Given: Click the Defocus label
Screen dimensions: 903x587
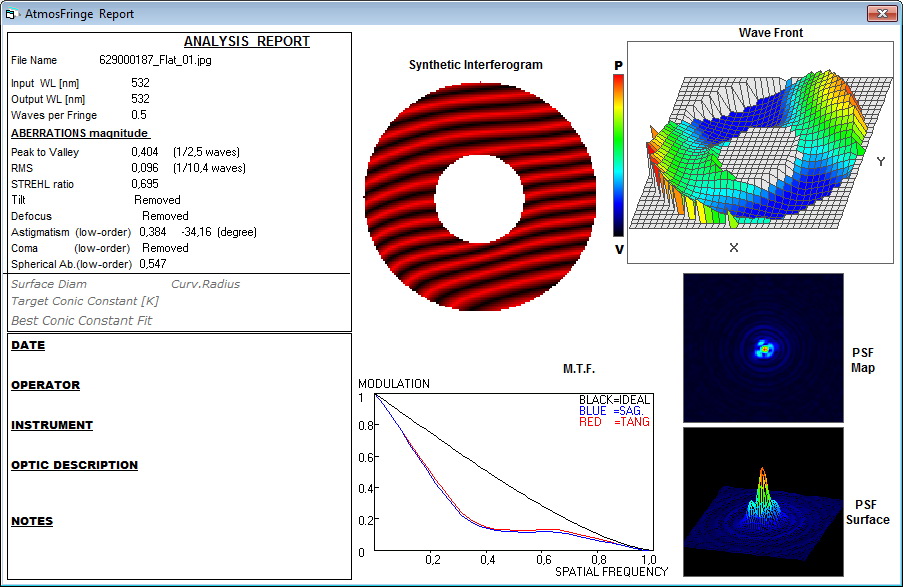Looking at the screenshot, I should click(x=31, y=216).
